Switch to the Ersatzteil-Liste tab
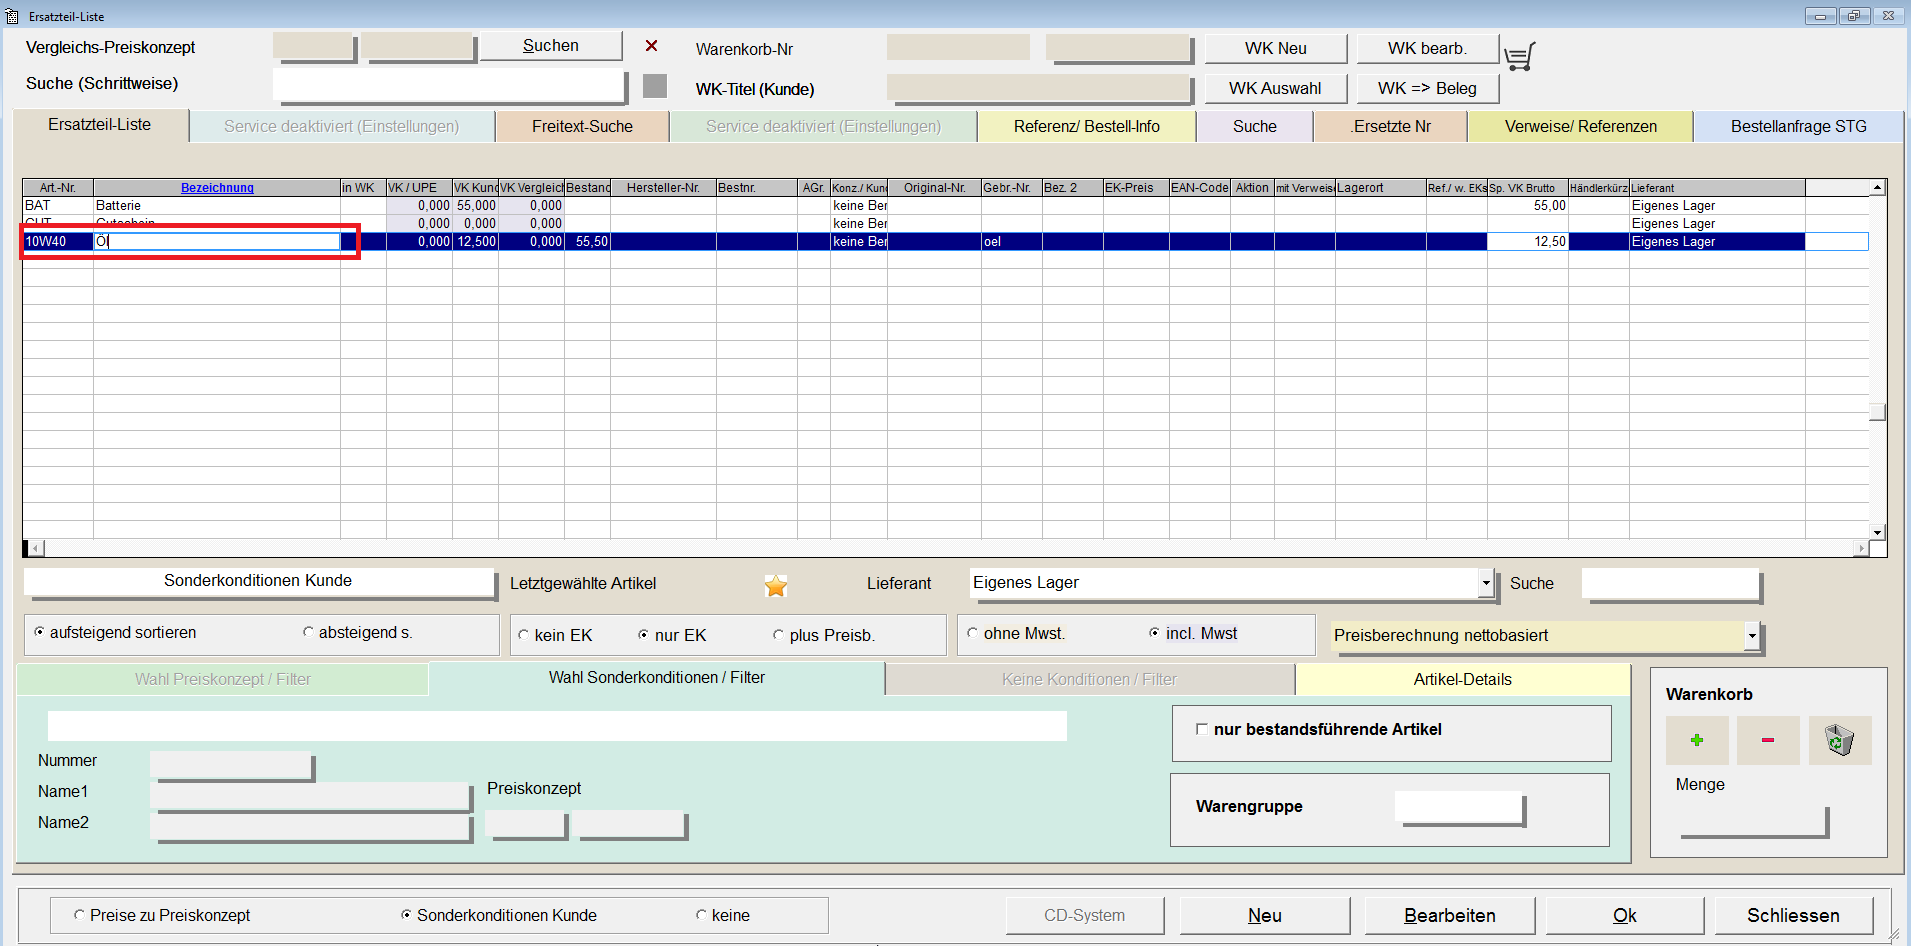 click(100, 125)
